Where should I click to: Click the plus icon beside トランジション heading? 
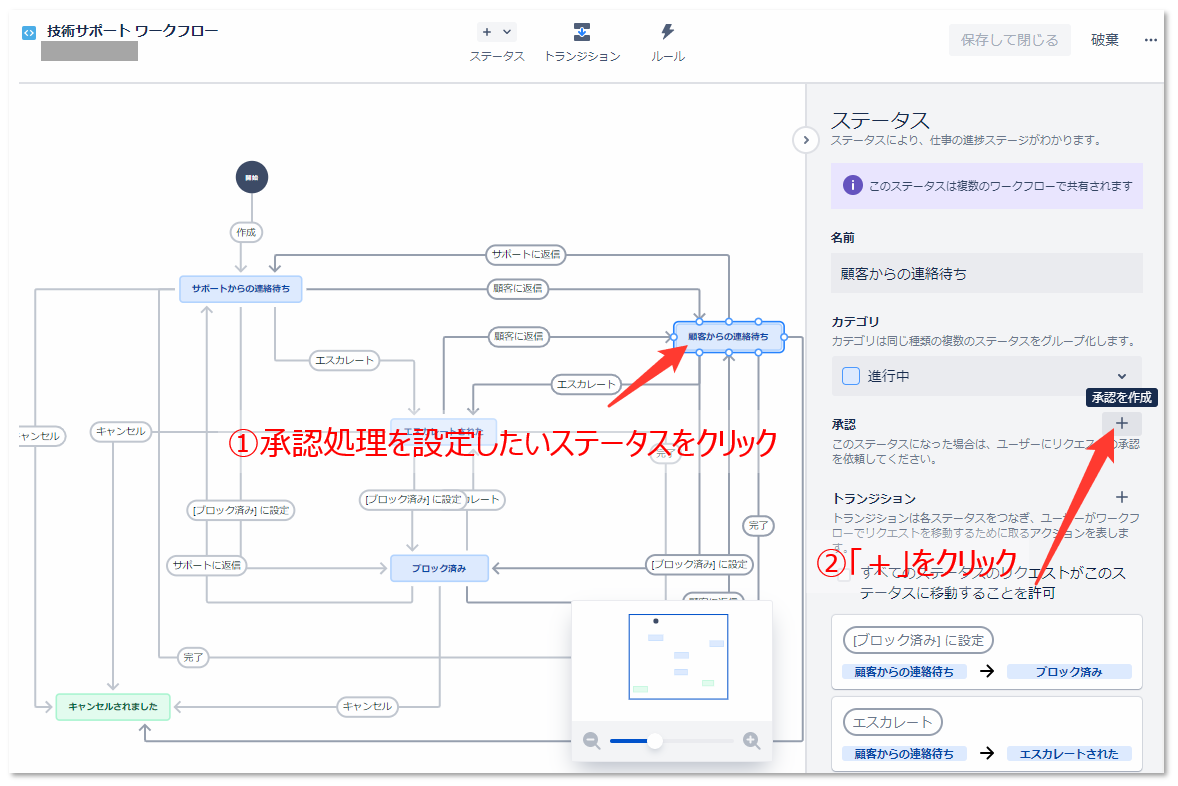[x=1122, y=497]
